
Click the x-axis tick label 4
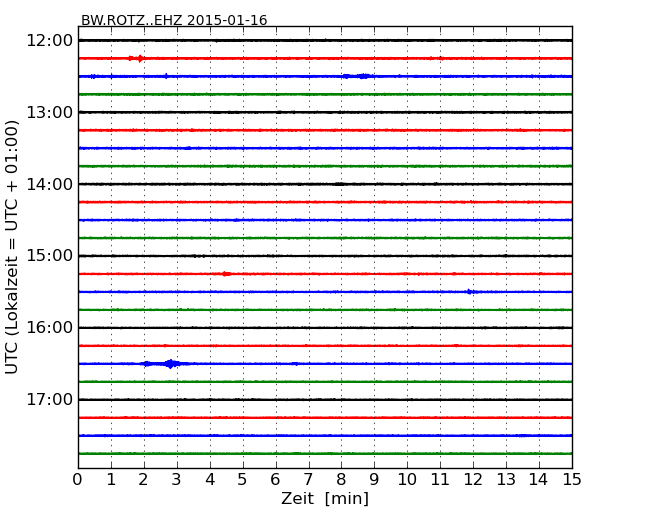coord(210,480)
